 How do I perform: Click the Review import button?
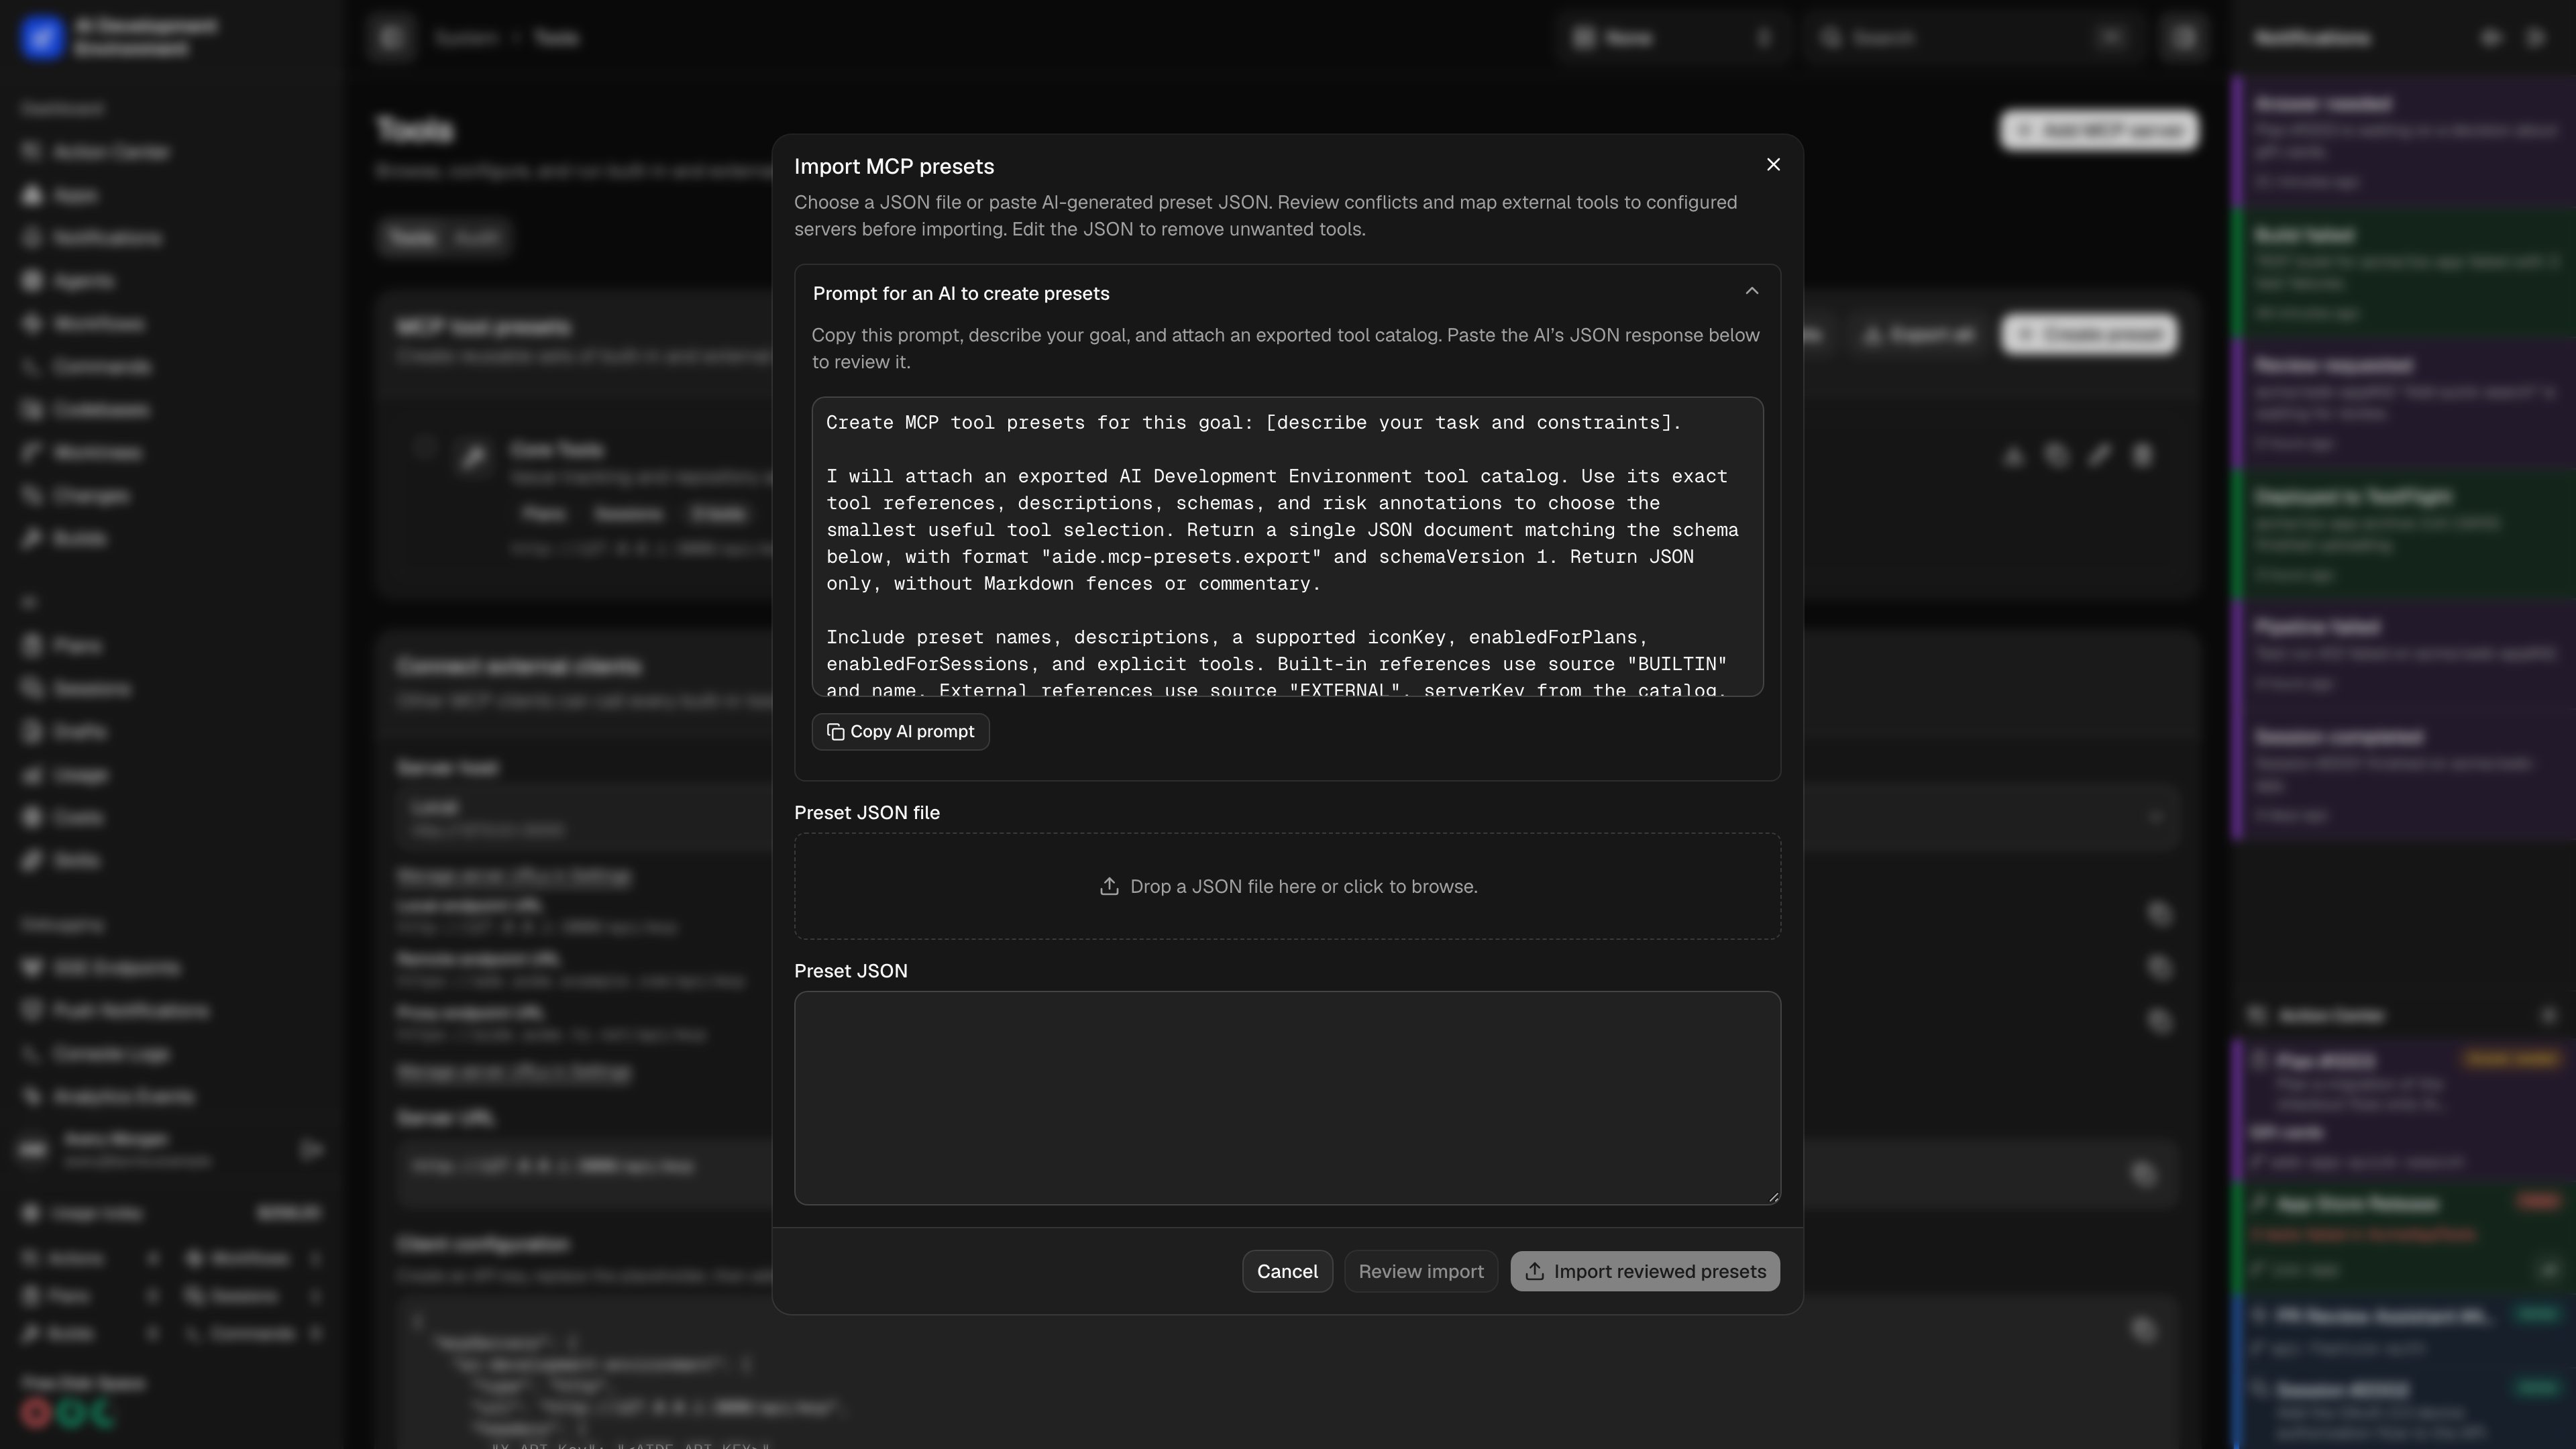(1420, 1271)
